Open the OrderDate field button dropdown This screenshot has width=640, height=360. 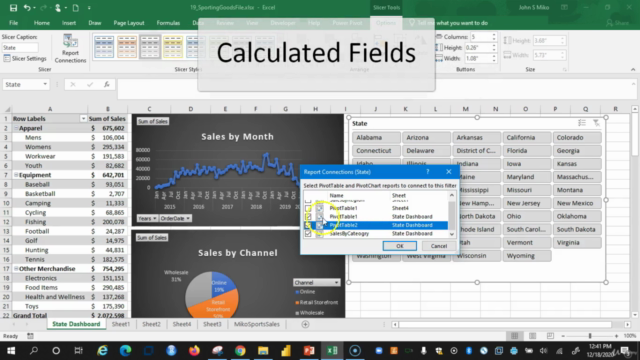coord(175,218)
